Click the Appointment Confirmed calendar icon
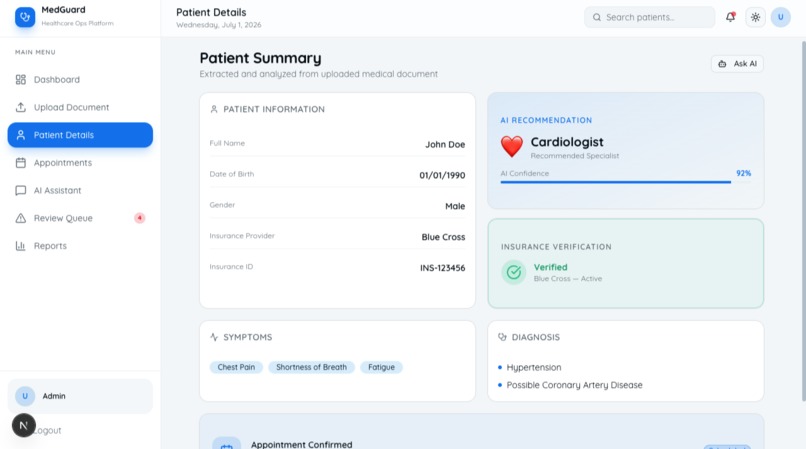Image resolution: width=806 pixels, height=449 pixels. pyautogui.click(x=226, y=444)
